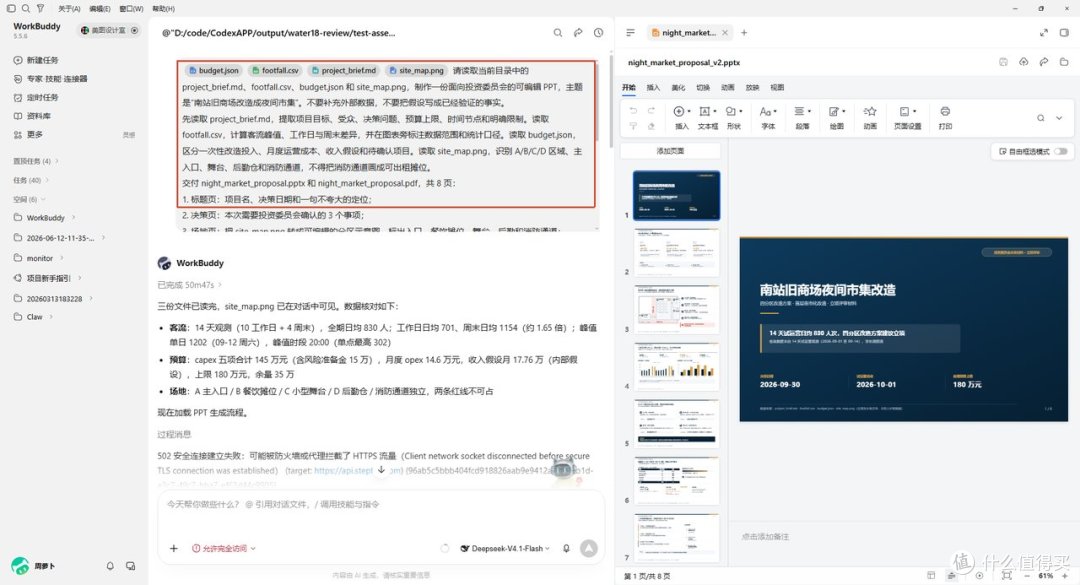The width and height of the screenshot is (1080, 585).
Task: Click chat input field 今天帮你做些什么
Action: pyautogui.click(x=381, y=504)
